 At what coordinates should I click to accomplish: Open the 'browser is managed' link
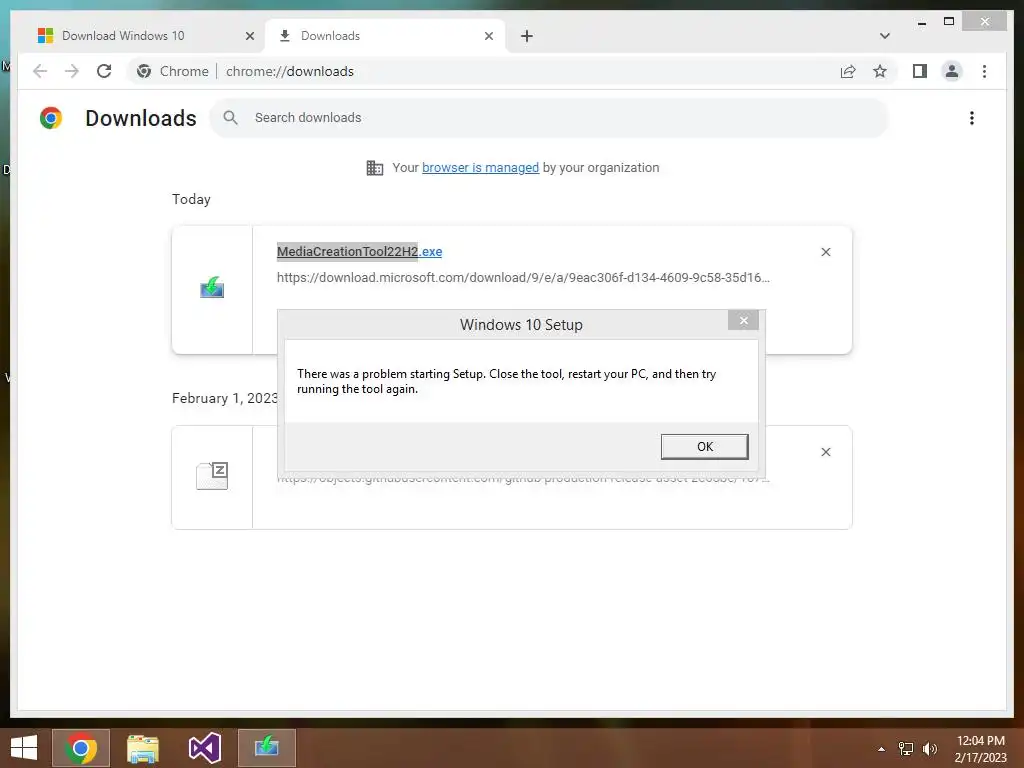[x=480, y=168]
